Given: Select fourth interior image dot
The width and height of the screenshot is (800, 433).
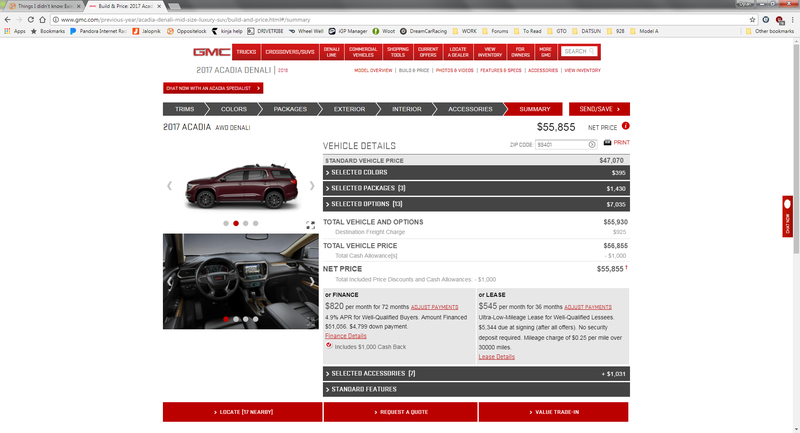Looking at the screenshot, I should coord(256,319).
